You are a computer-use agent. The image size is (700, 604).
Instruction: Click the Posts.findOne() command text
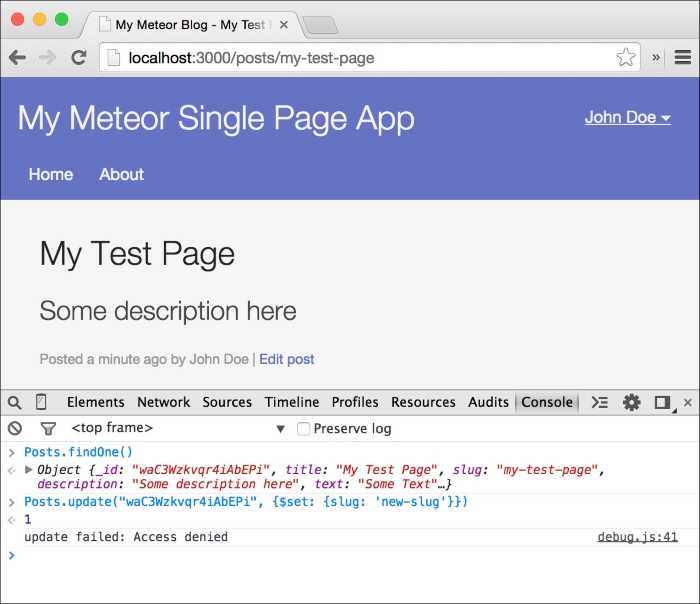79,452
